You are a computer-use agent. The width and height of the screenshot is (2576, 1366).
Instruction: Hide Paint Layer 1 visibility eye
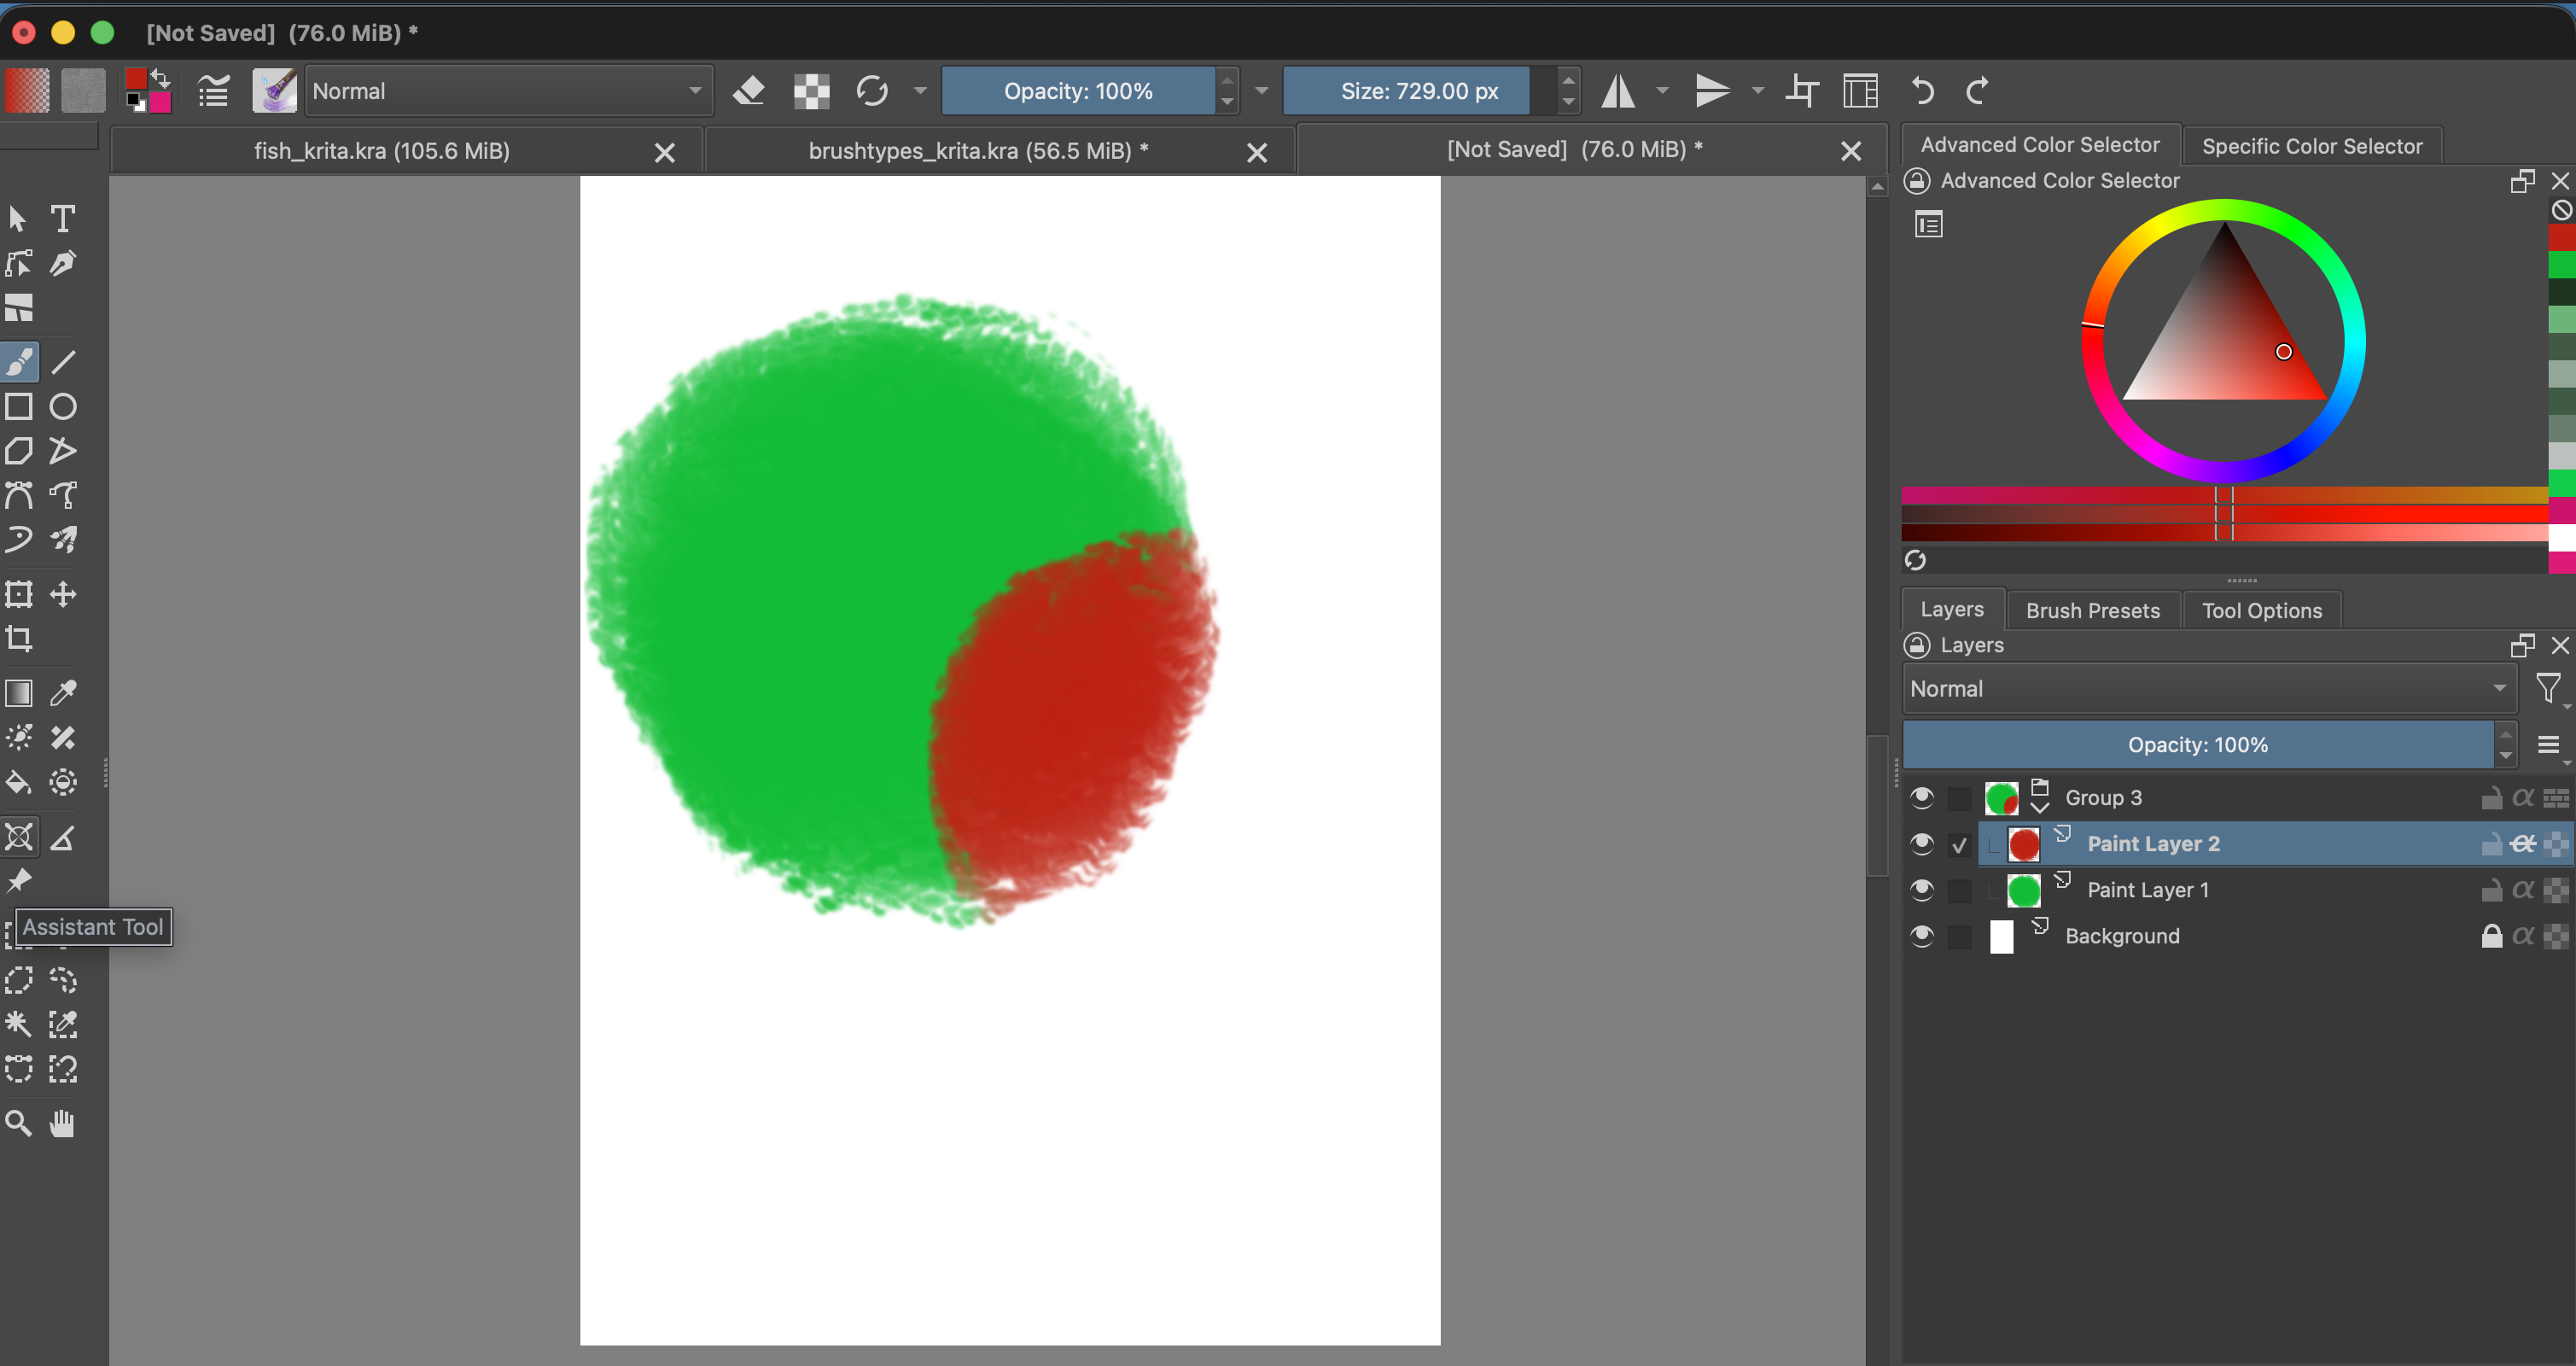pyautogui.click(x=1921, y=890)
